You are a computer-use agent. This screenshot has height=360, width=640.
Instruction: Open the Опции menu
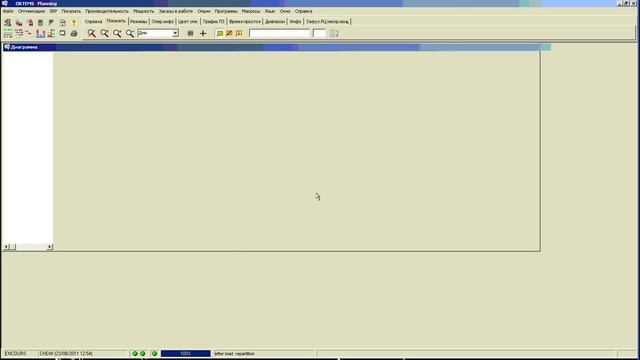[204, 11]
